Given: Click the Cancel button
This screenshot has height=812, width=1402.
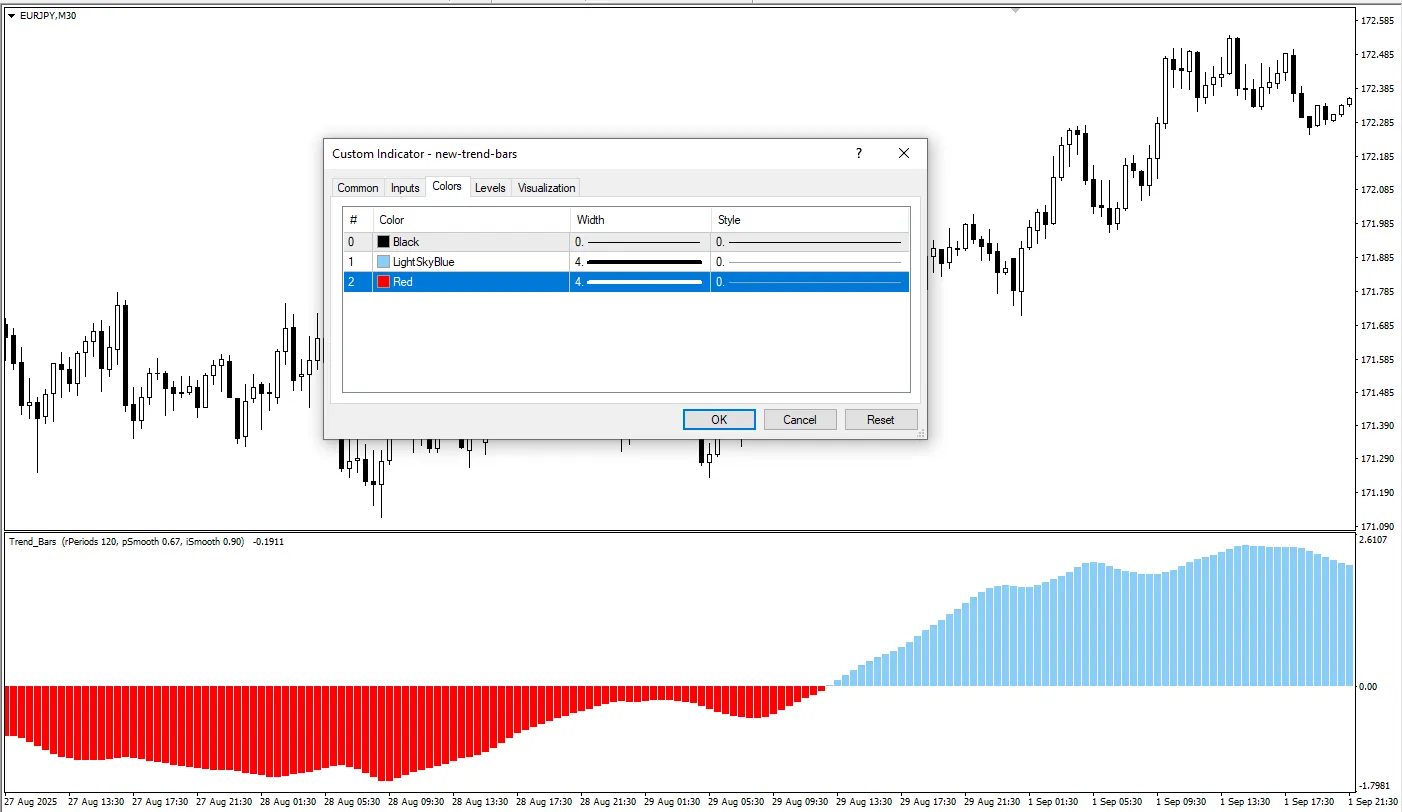Looking at the screenshot, I should (800, 420).
